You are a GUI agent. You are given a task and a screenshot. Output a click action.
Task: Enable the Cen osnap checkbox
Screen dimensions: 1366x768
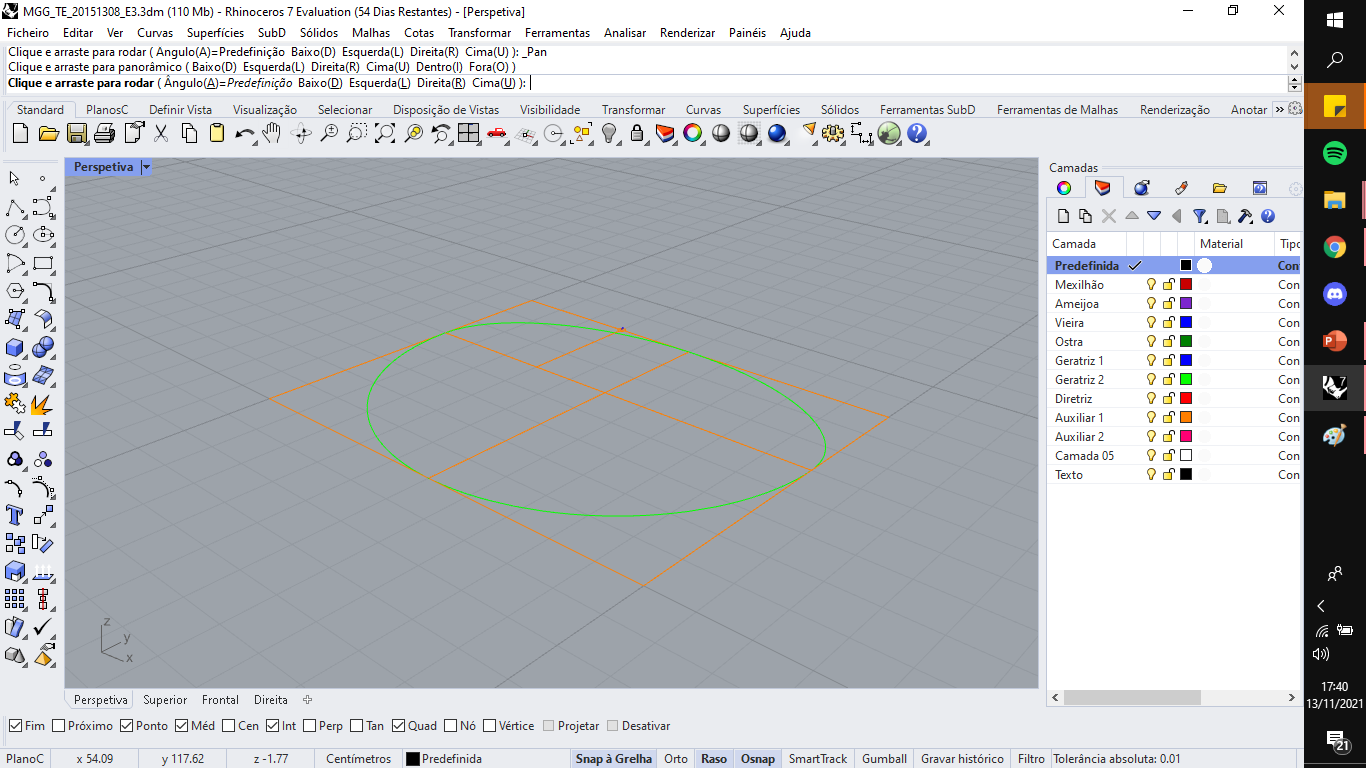pos(229,726)
